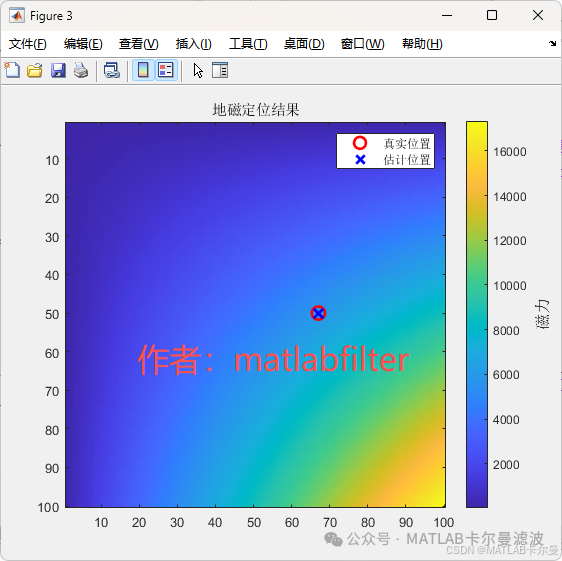Open the 桌面(D) menu

click(x=304, y=44)
